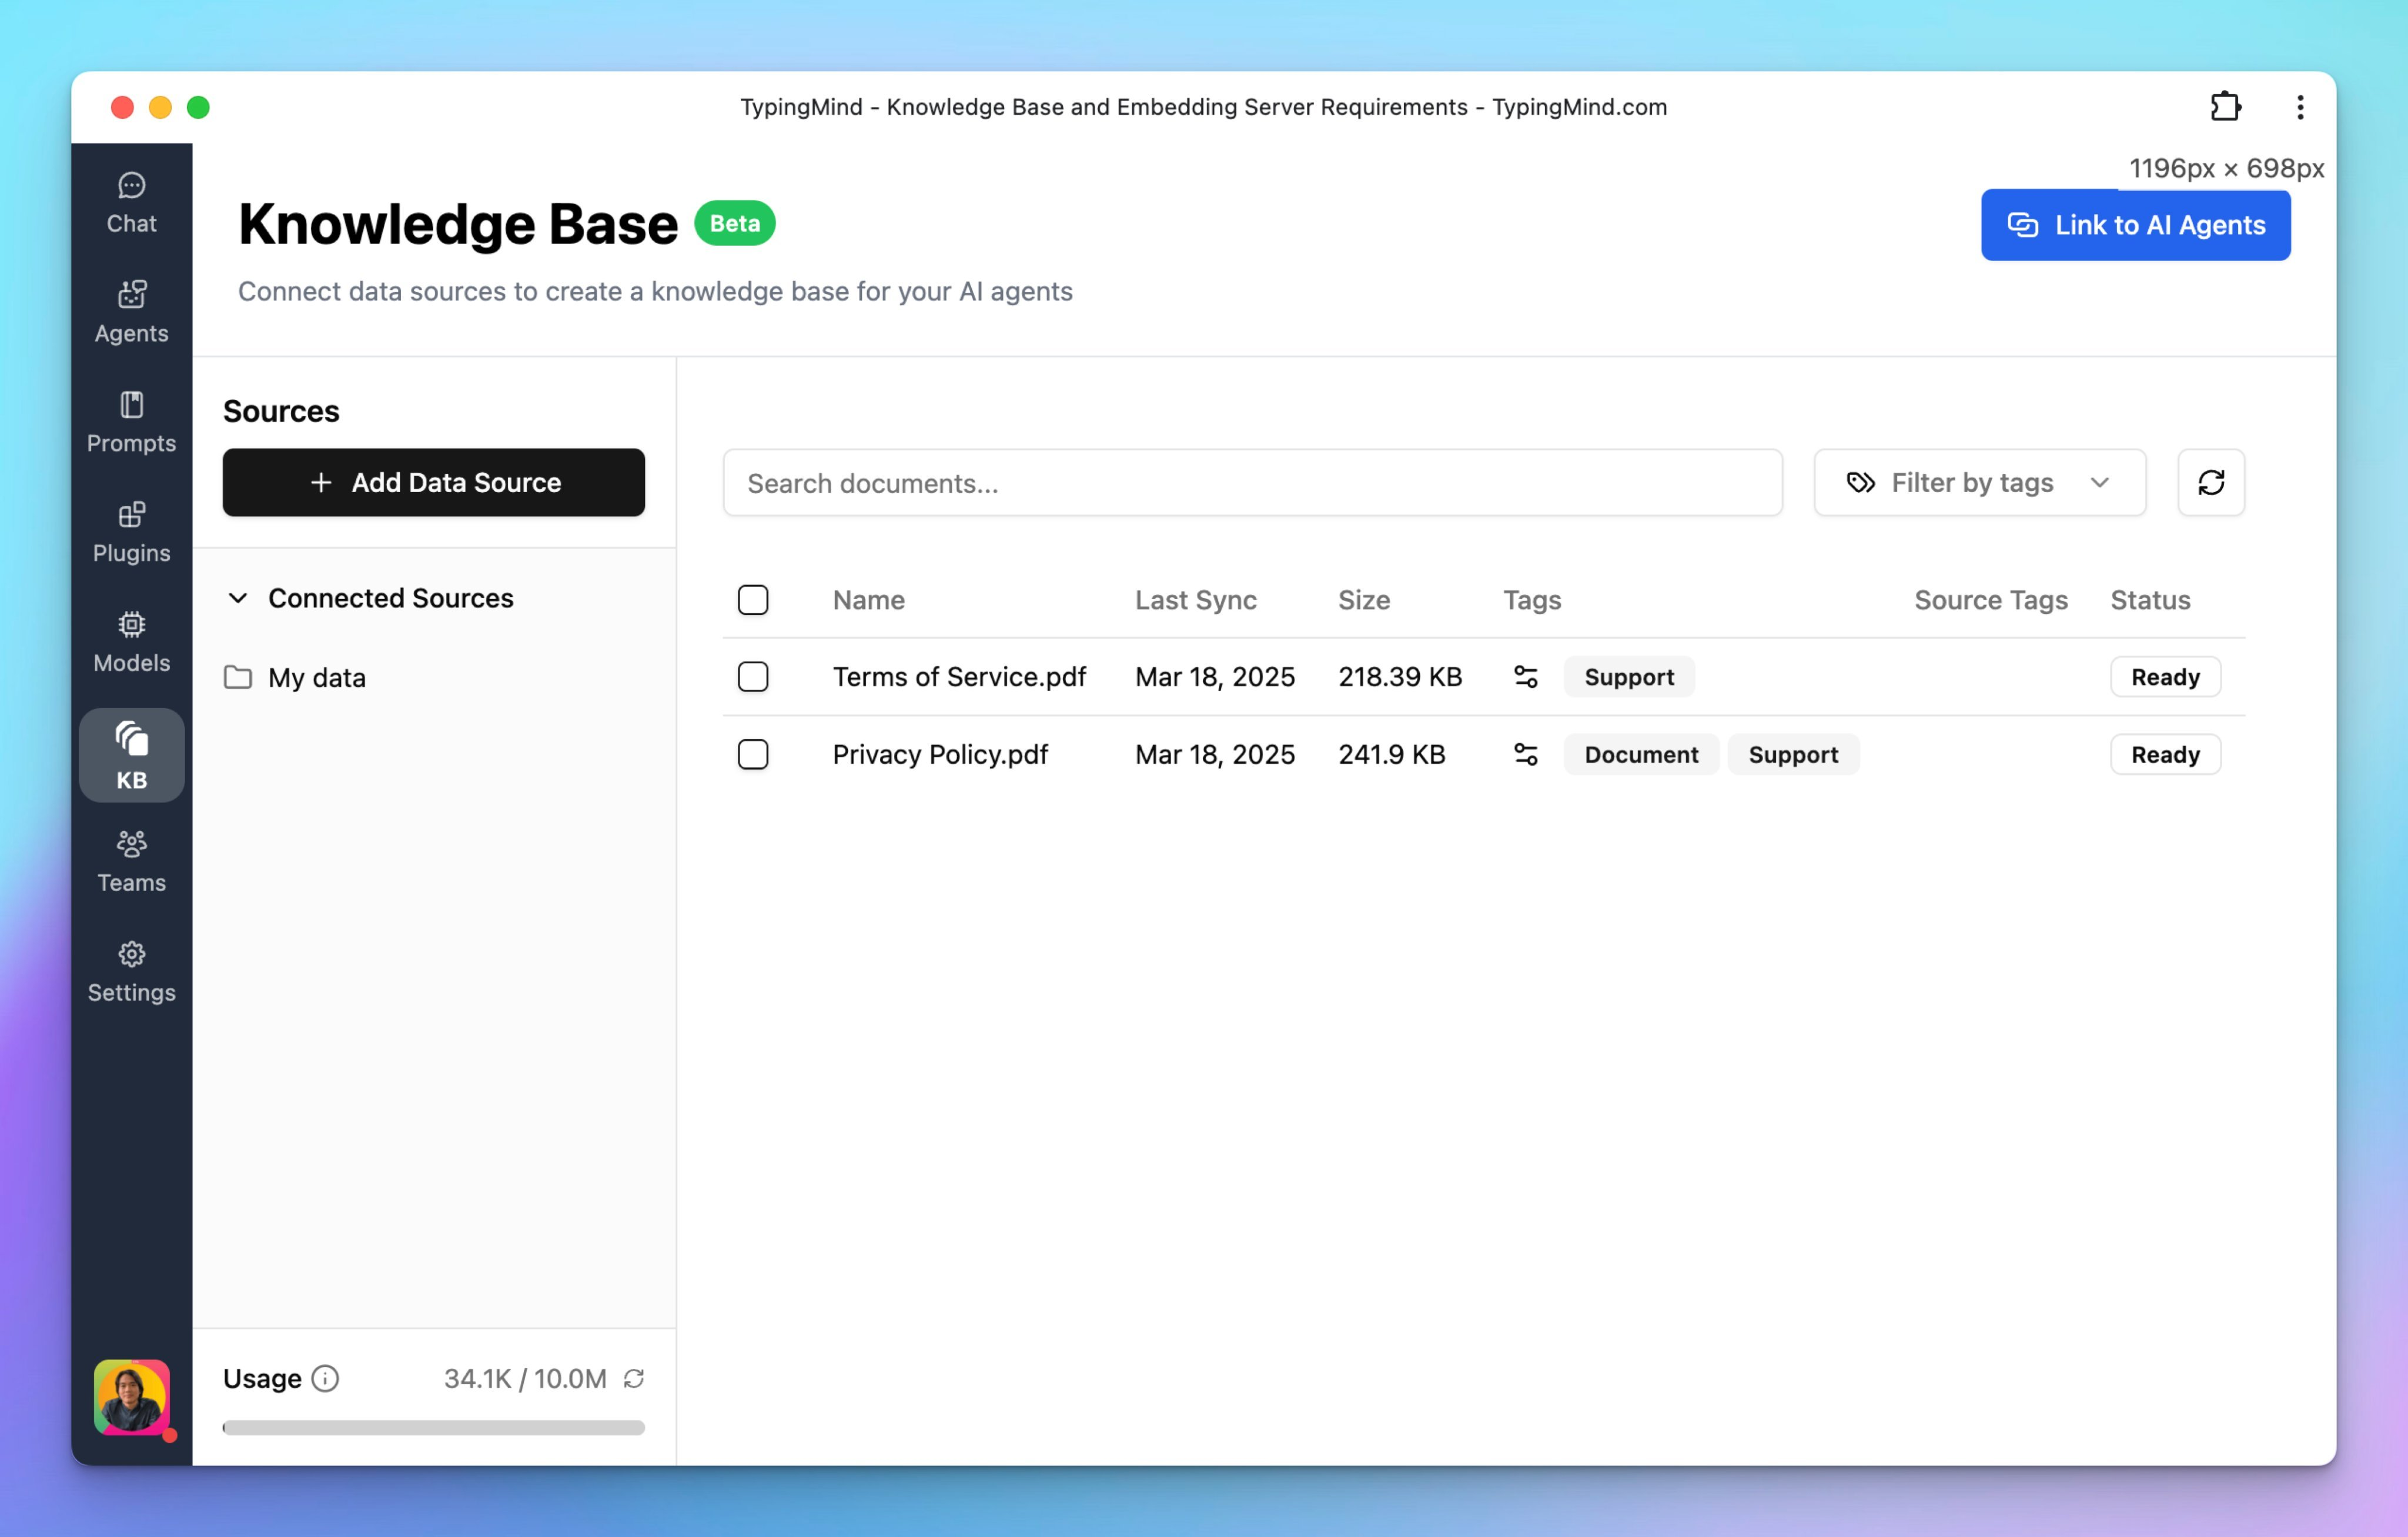Screen dimensions: 2408x1537
Task: Open the Chat section in sidebar
Action: (131, 203)
